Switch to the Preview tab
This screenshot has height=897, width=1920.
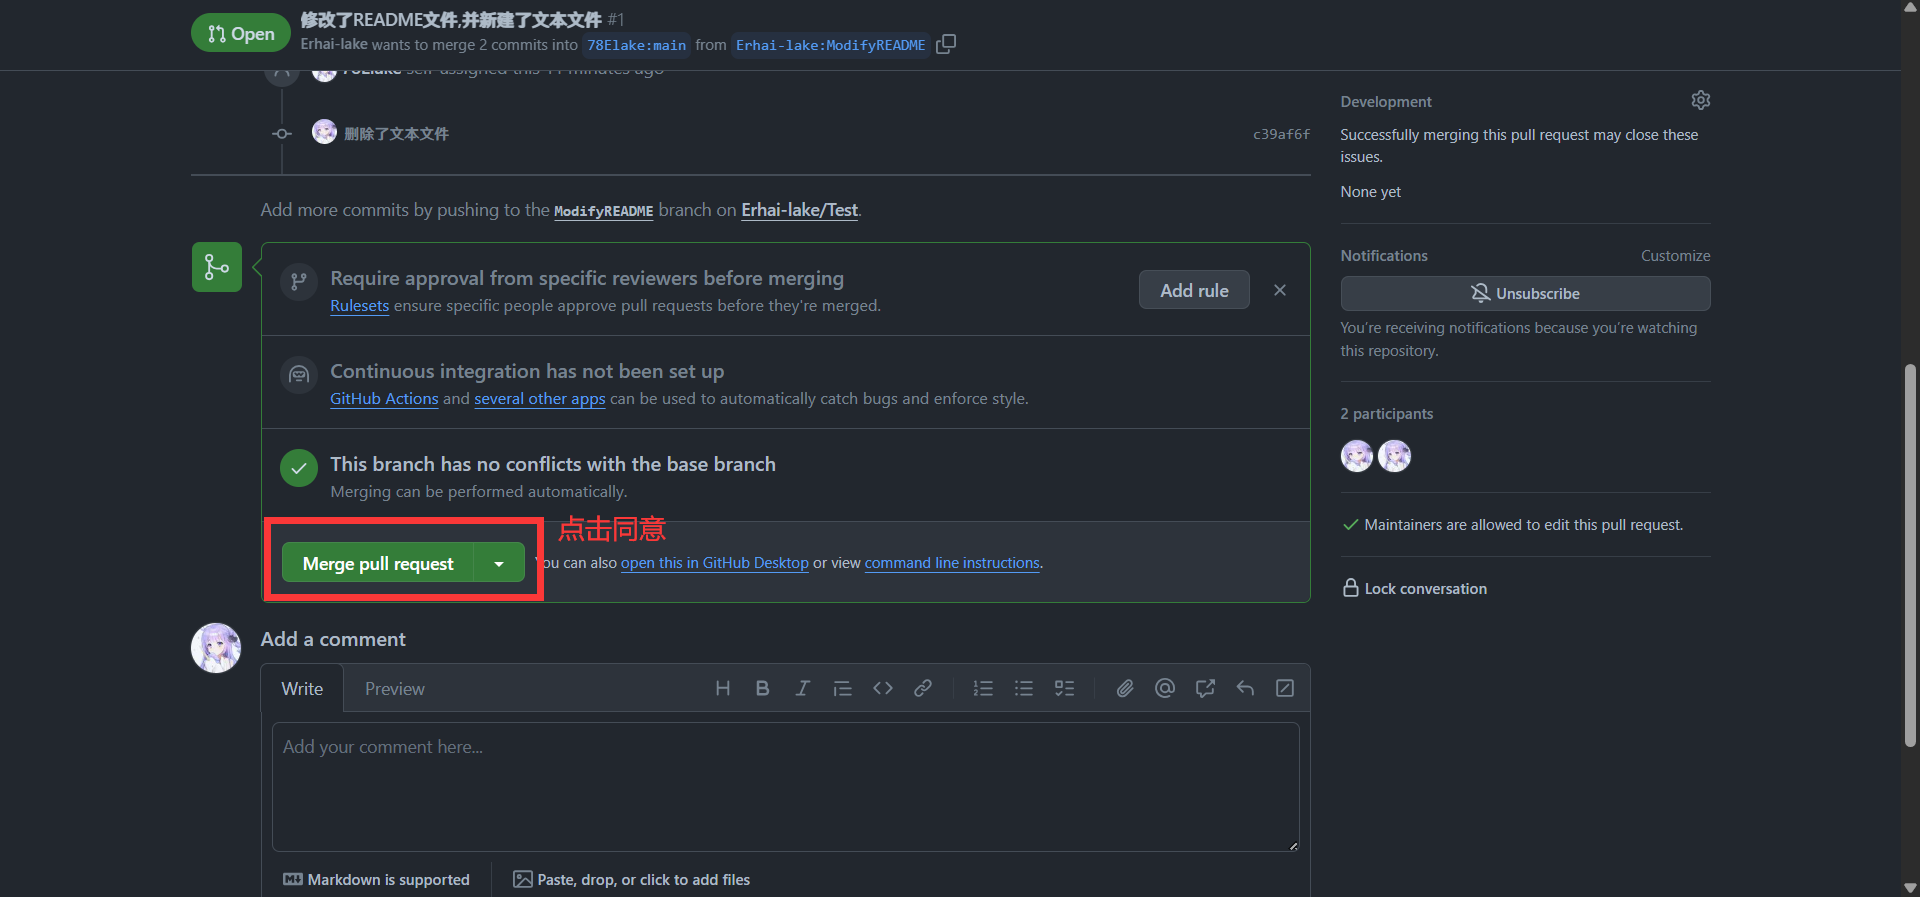(394, 689)
